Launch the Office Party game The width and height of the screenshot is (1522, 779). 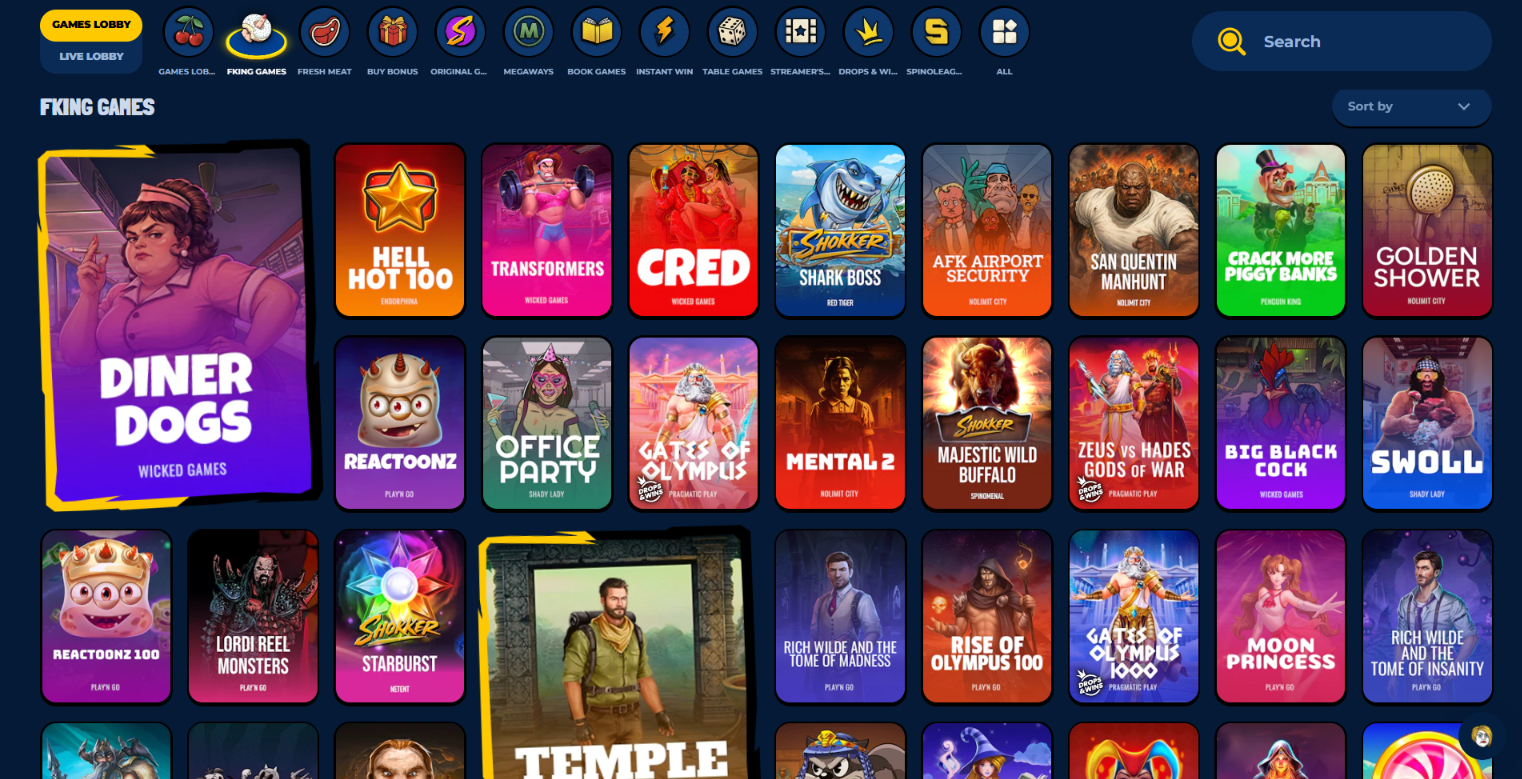547,423
